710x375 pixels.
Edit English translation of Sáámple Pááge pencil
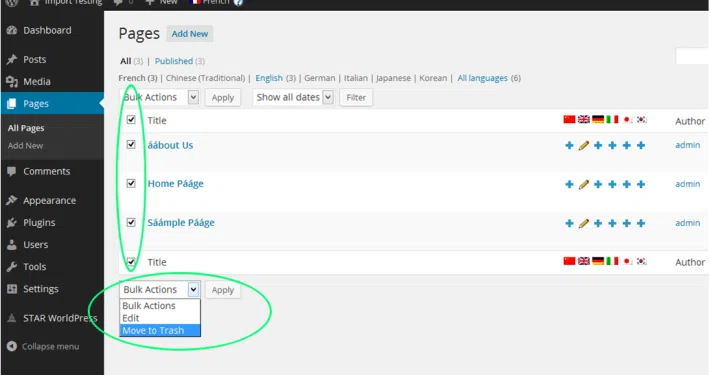584,223
